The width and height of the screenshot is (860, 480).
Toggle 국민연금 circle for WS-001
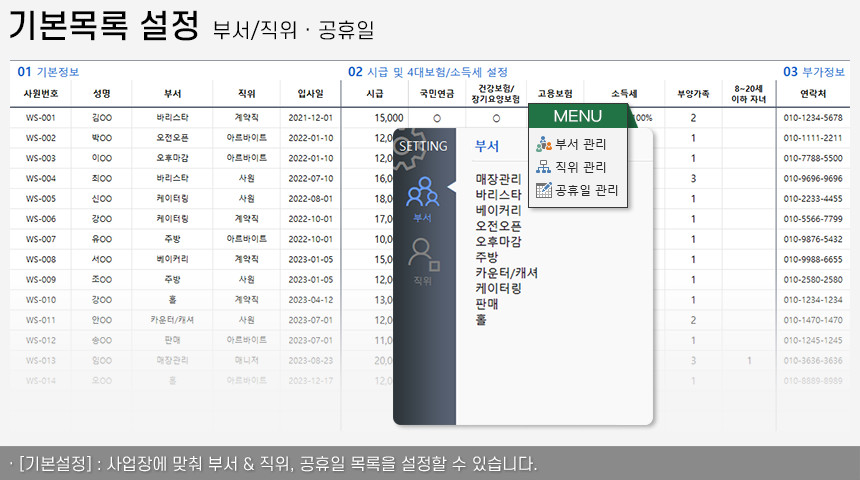tap(437, 118)
